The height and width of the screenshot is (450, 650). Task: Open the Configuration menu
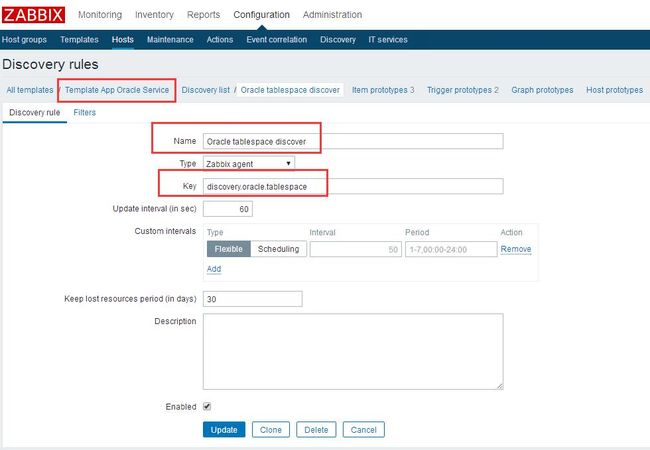pos(261,15)
